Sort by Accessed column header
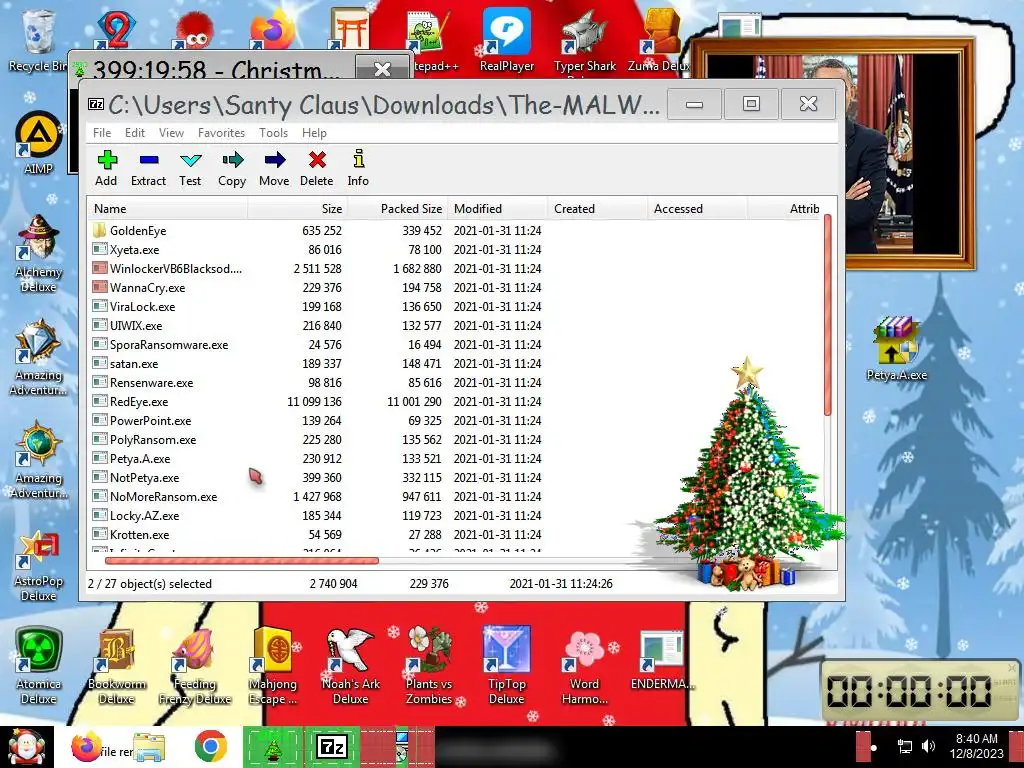 point(697,209)
